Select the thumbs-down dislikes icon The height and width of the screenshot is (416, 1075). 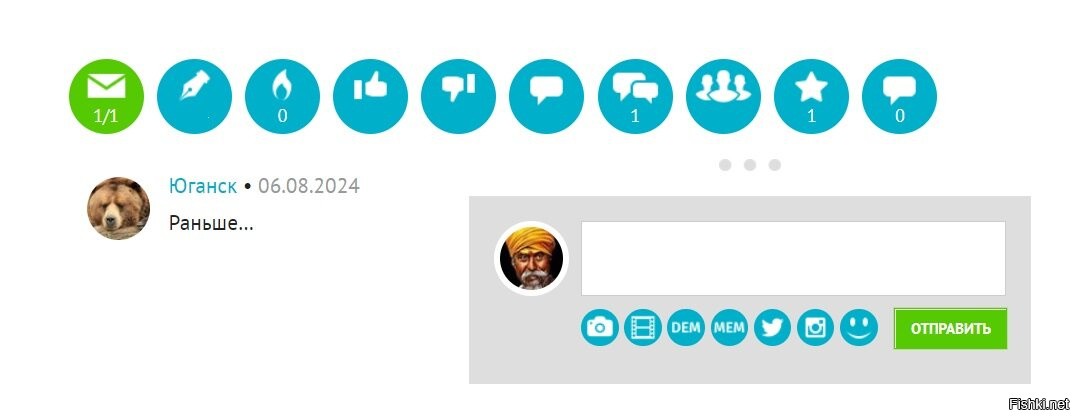coord(458,96)
